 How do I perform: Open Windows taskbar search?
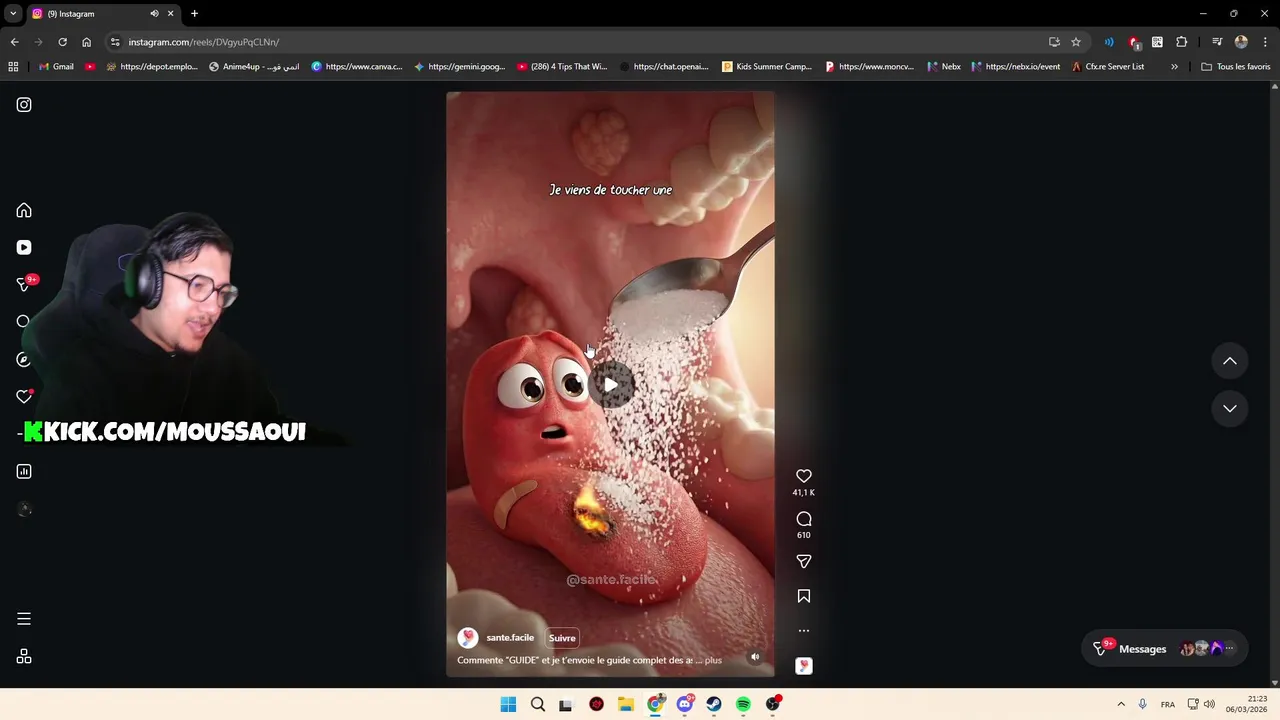pyautogui.click(x=538, y=704)
